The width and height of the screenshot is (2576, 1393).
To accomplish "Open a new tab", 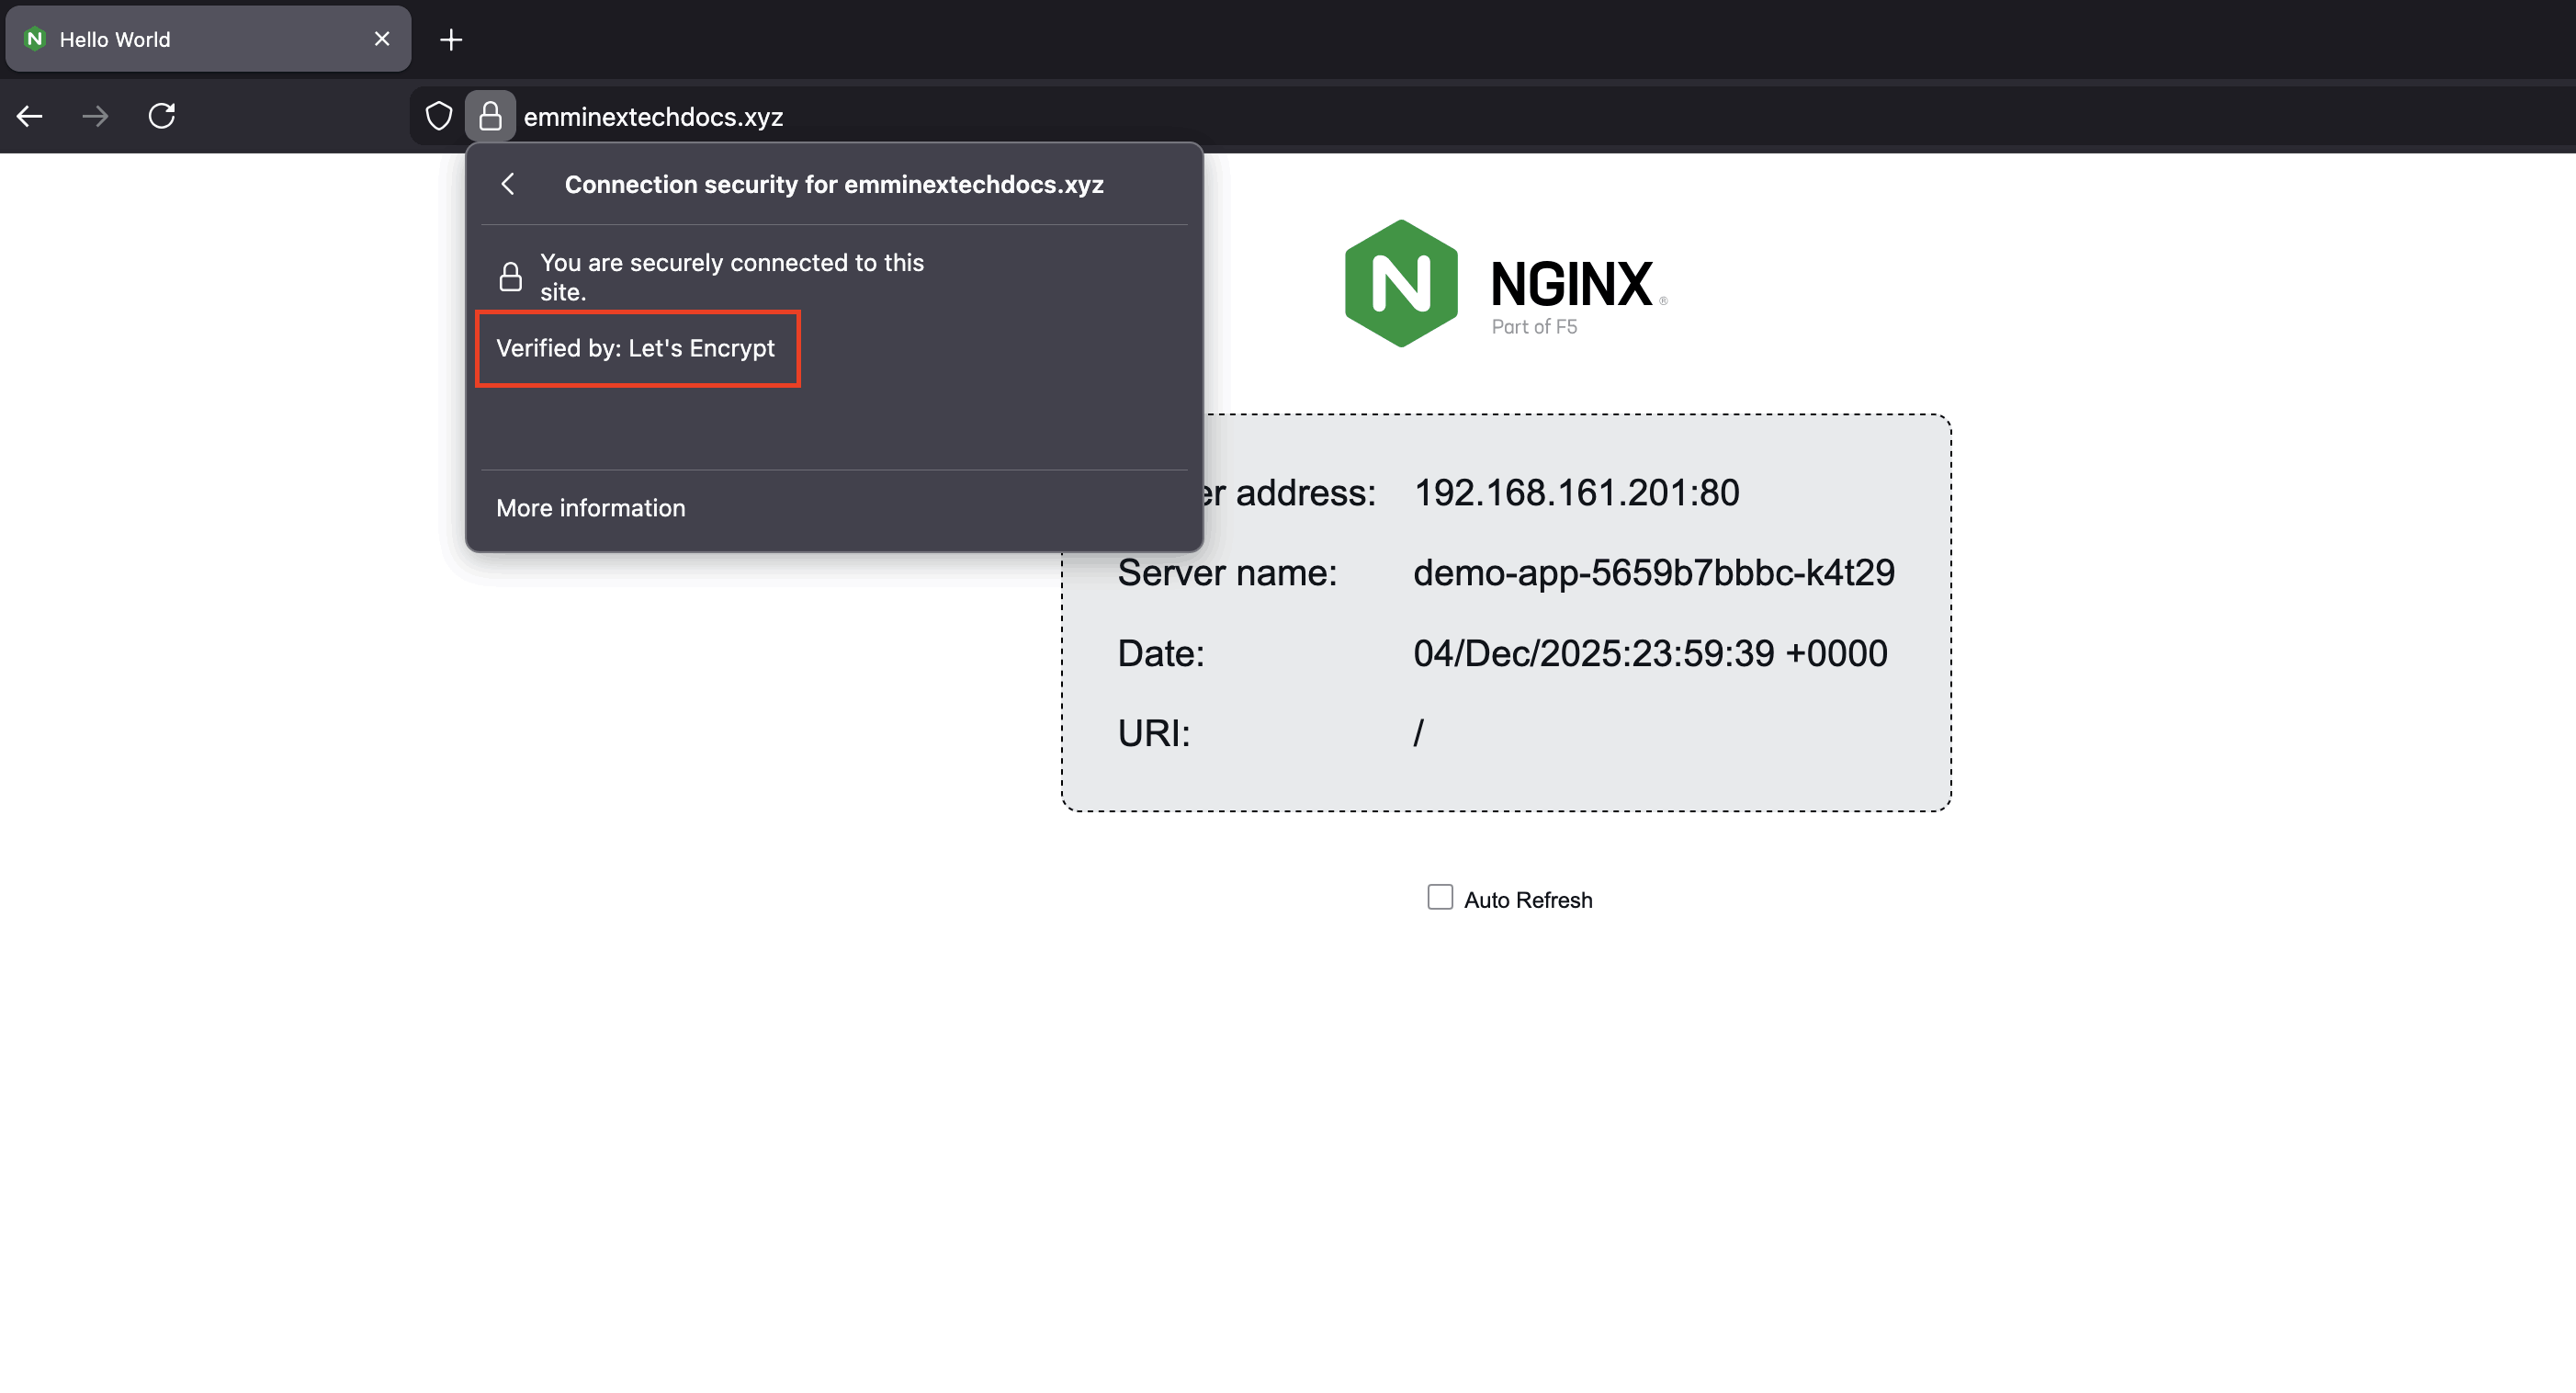I will pyautogui.click(x=451, y=39).
